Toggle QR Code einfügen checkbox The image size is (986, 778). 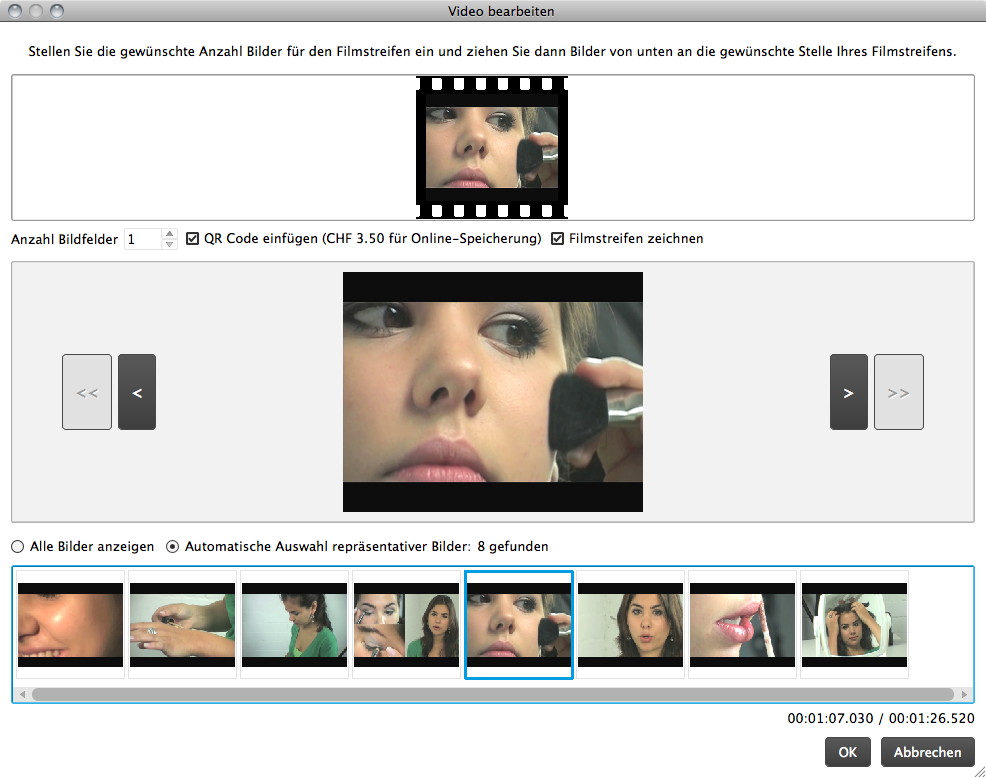(x=192, y=238)
